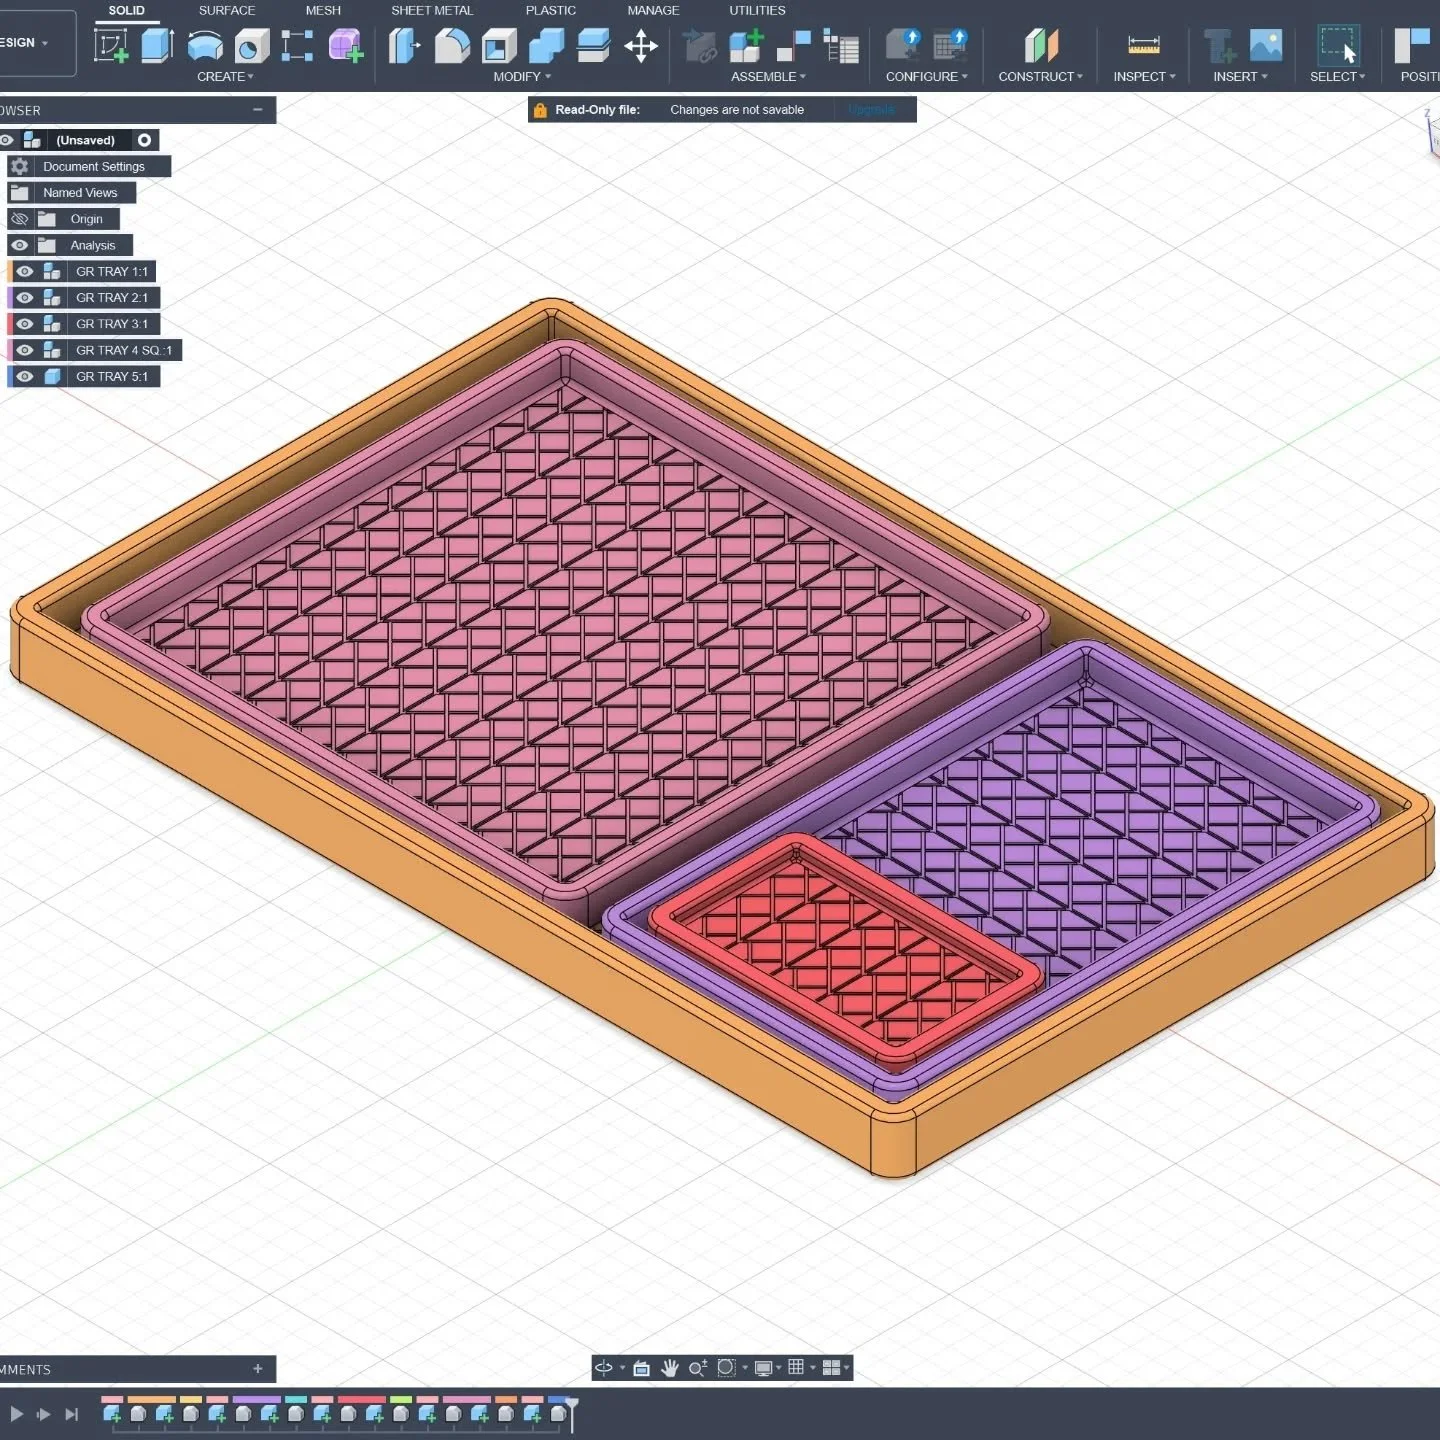Open the Extrude tool
This screenshot has height=1440, width=1440.
(157, 45)
